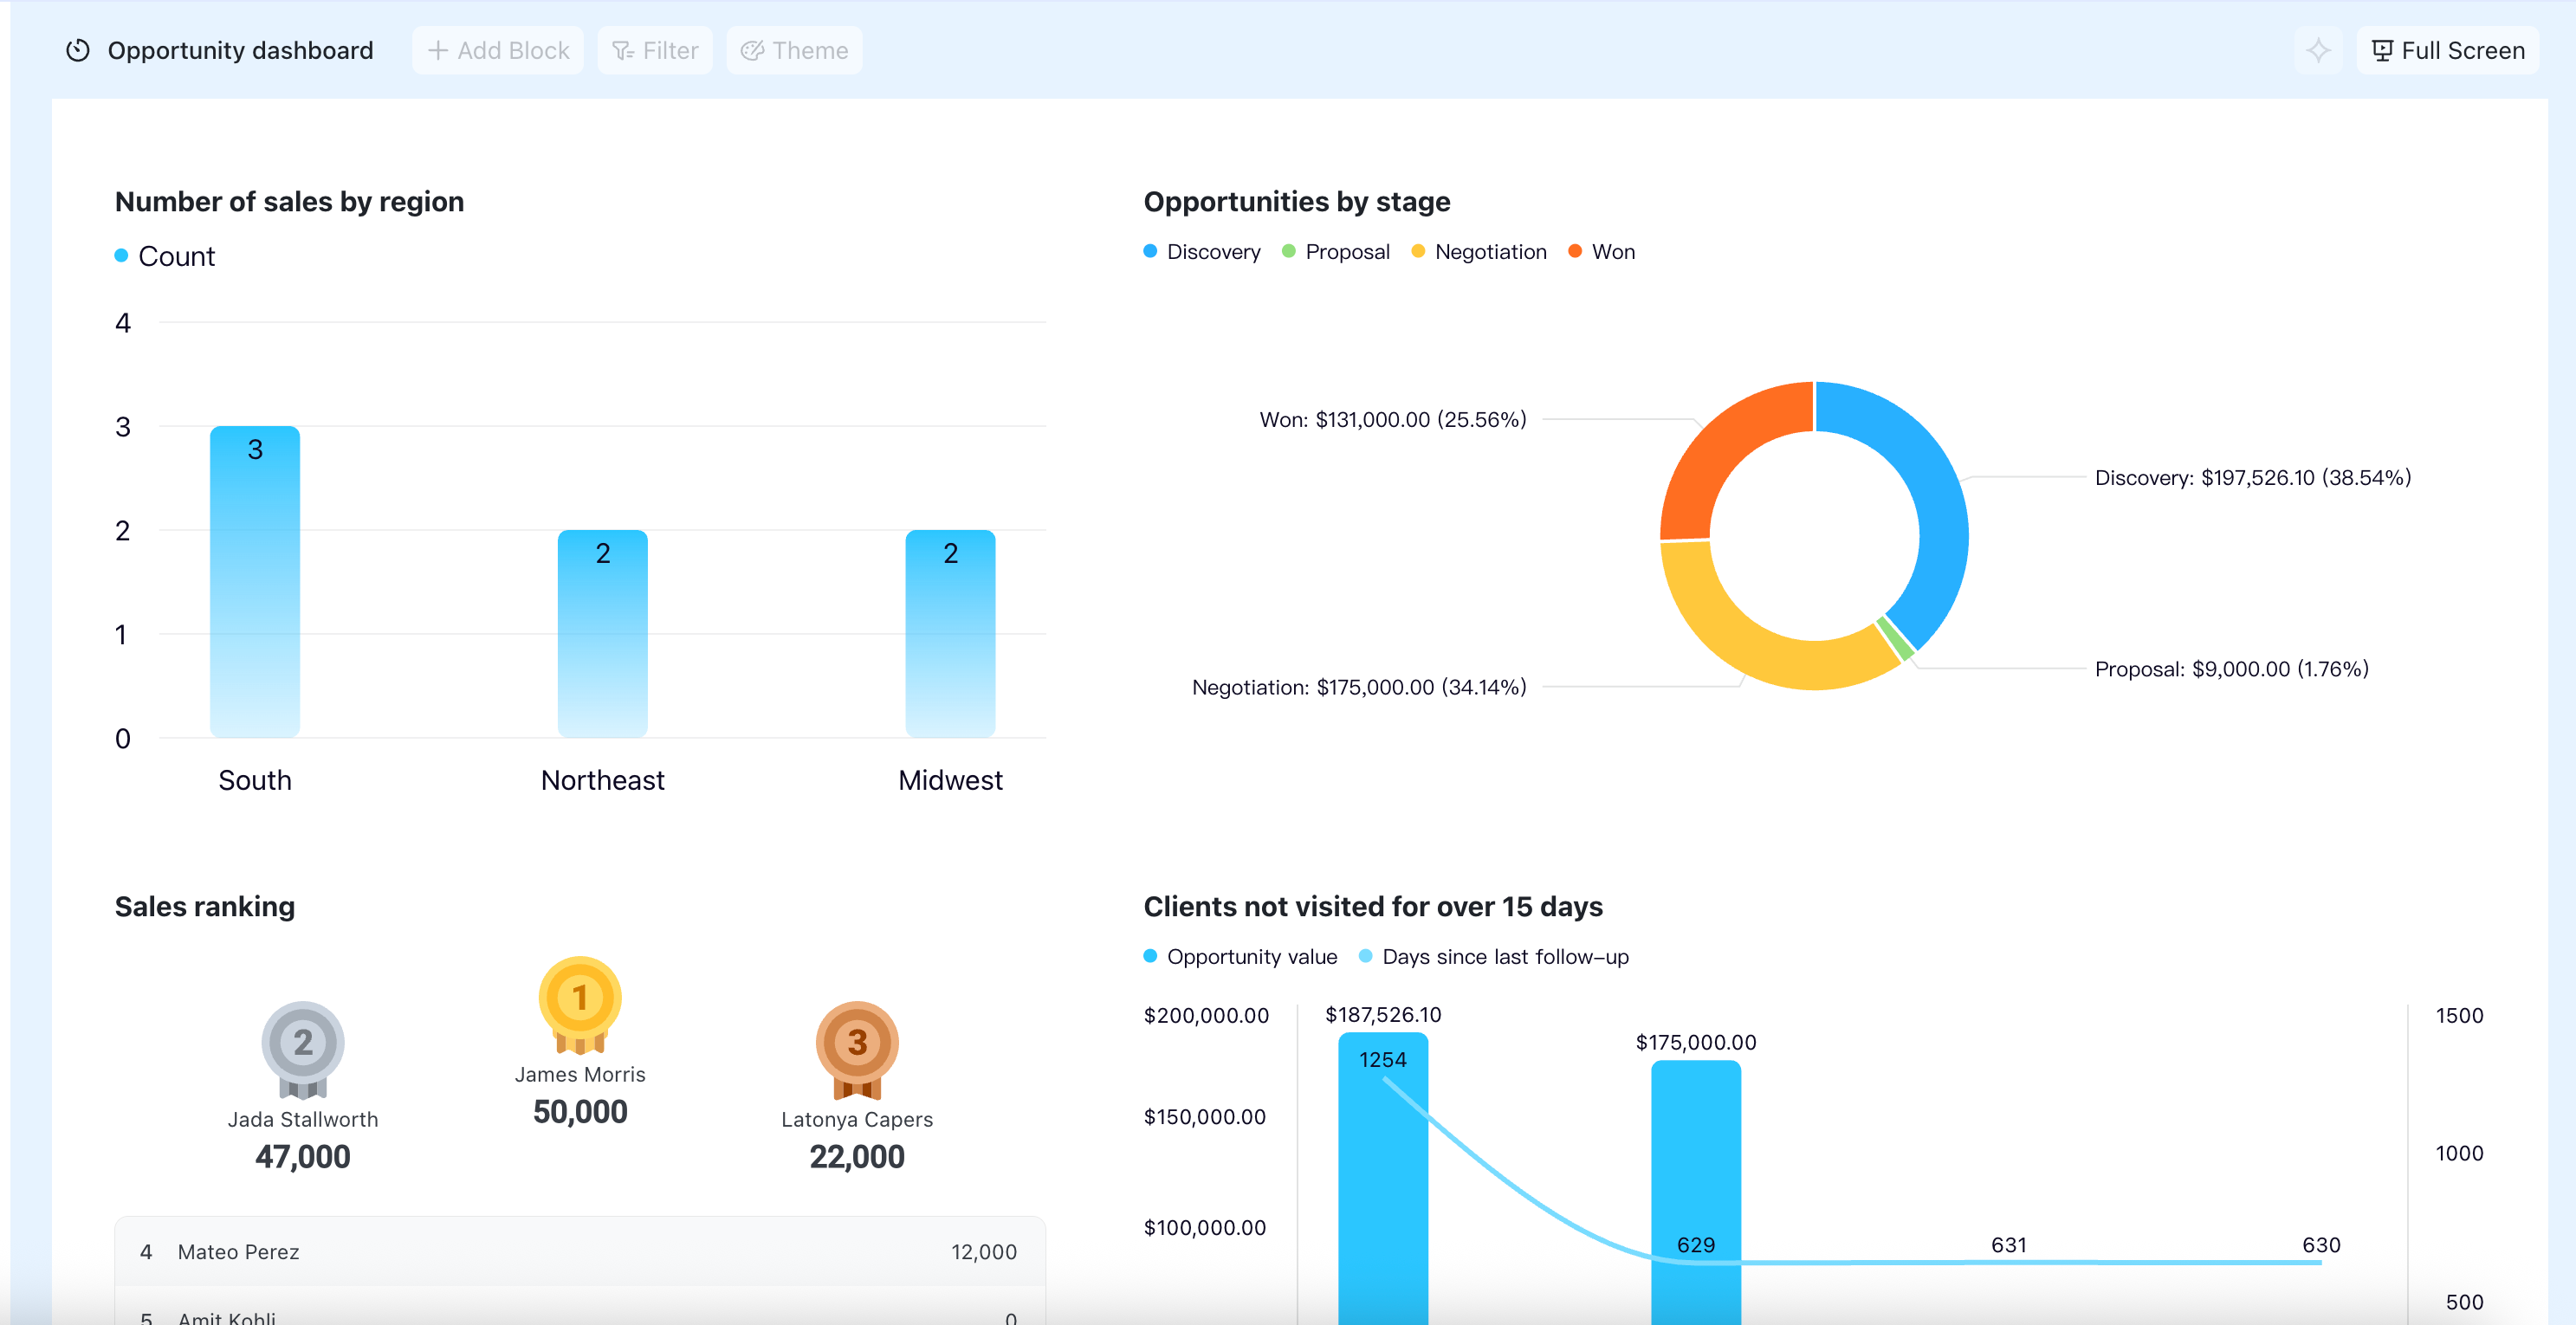Open the Add Block button
The height and width of the screenshot is (1325, 2576).
pos(498,50)
